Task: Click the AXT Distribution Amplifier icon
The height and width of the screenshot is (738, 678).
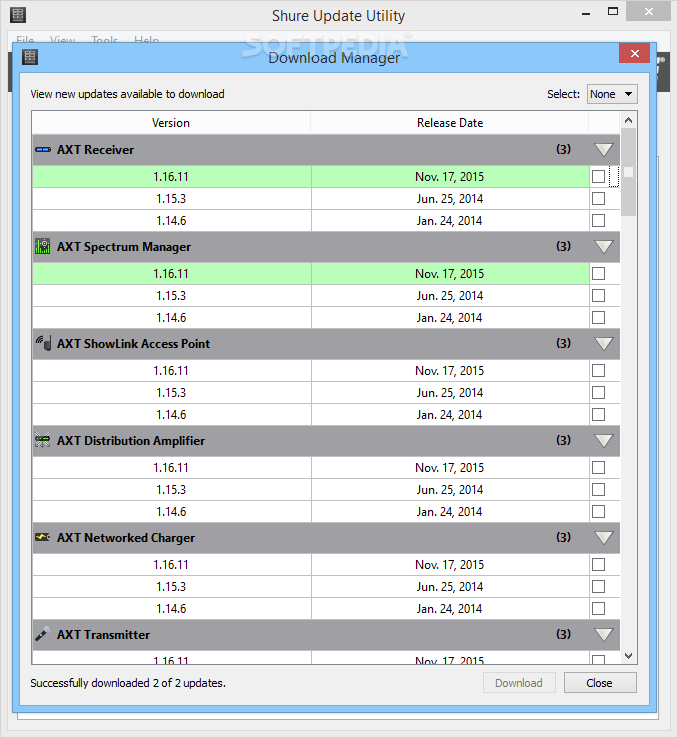Action: 42,440
